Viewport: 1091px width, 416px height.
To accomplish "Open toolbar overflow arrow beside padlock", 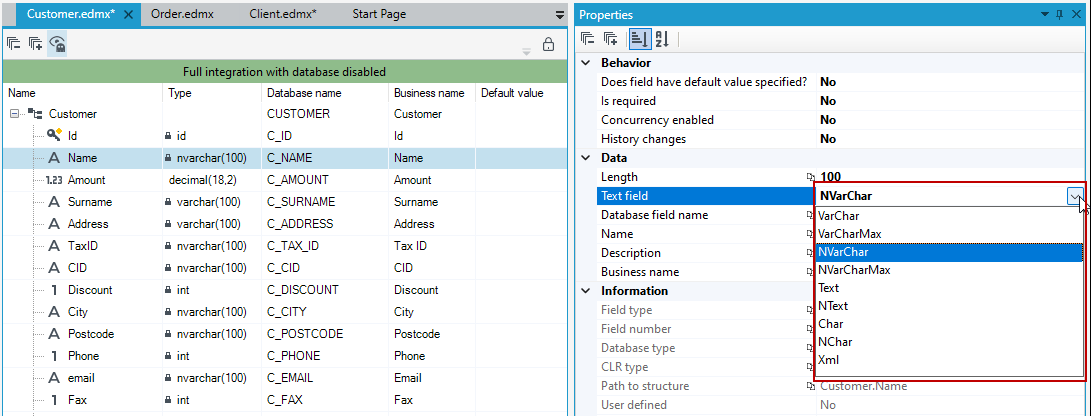I will pos(527,51).
